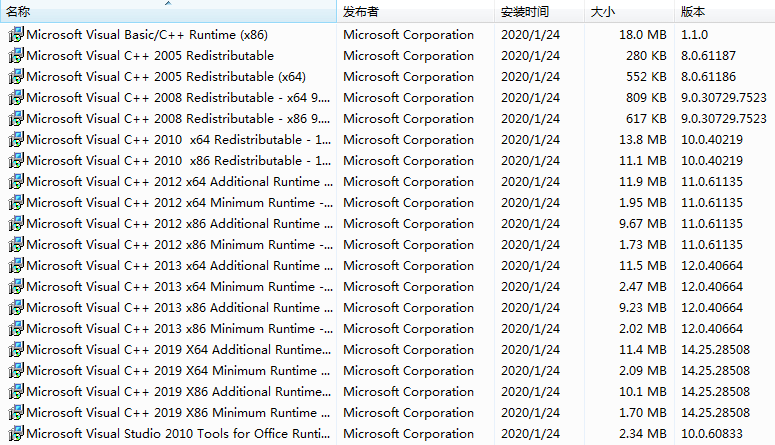Sort by 安装时间 column header
Screen dimensions: 775x445
click(524, 13)
